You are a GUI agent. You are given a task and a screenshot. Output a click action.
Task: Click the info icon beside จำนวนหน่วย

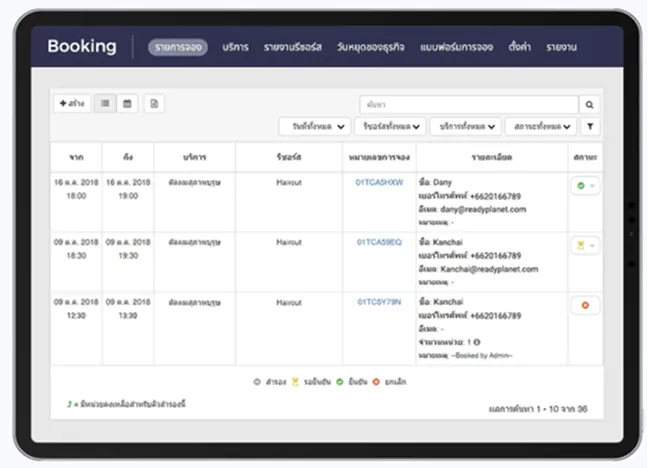(x=477, y=341)
